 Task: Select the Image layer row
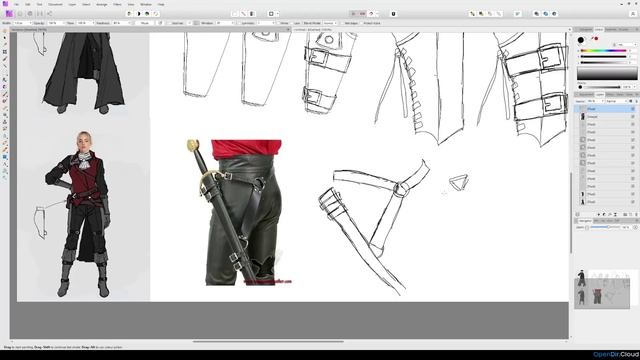[x=605, y=117]
